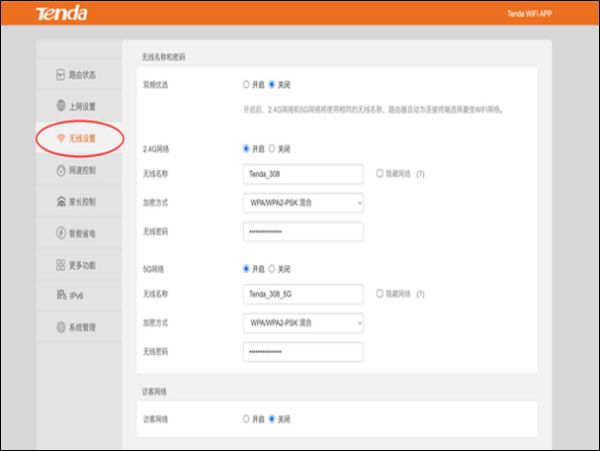This screenshot has height=451, width=600.
Task: Click the (?) help icon beside Tenda_308_5G
Action: [420, 294]
